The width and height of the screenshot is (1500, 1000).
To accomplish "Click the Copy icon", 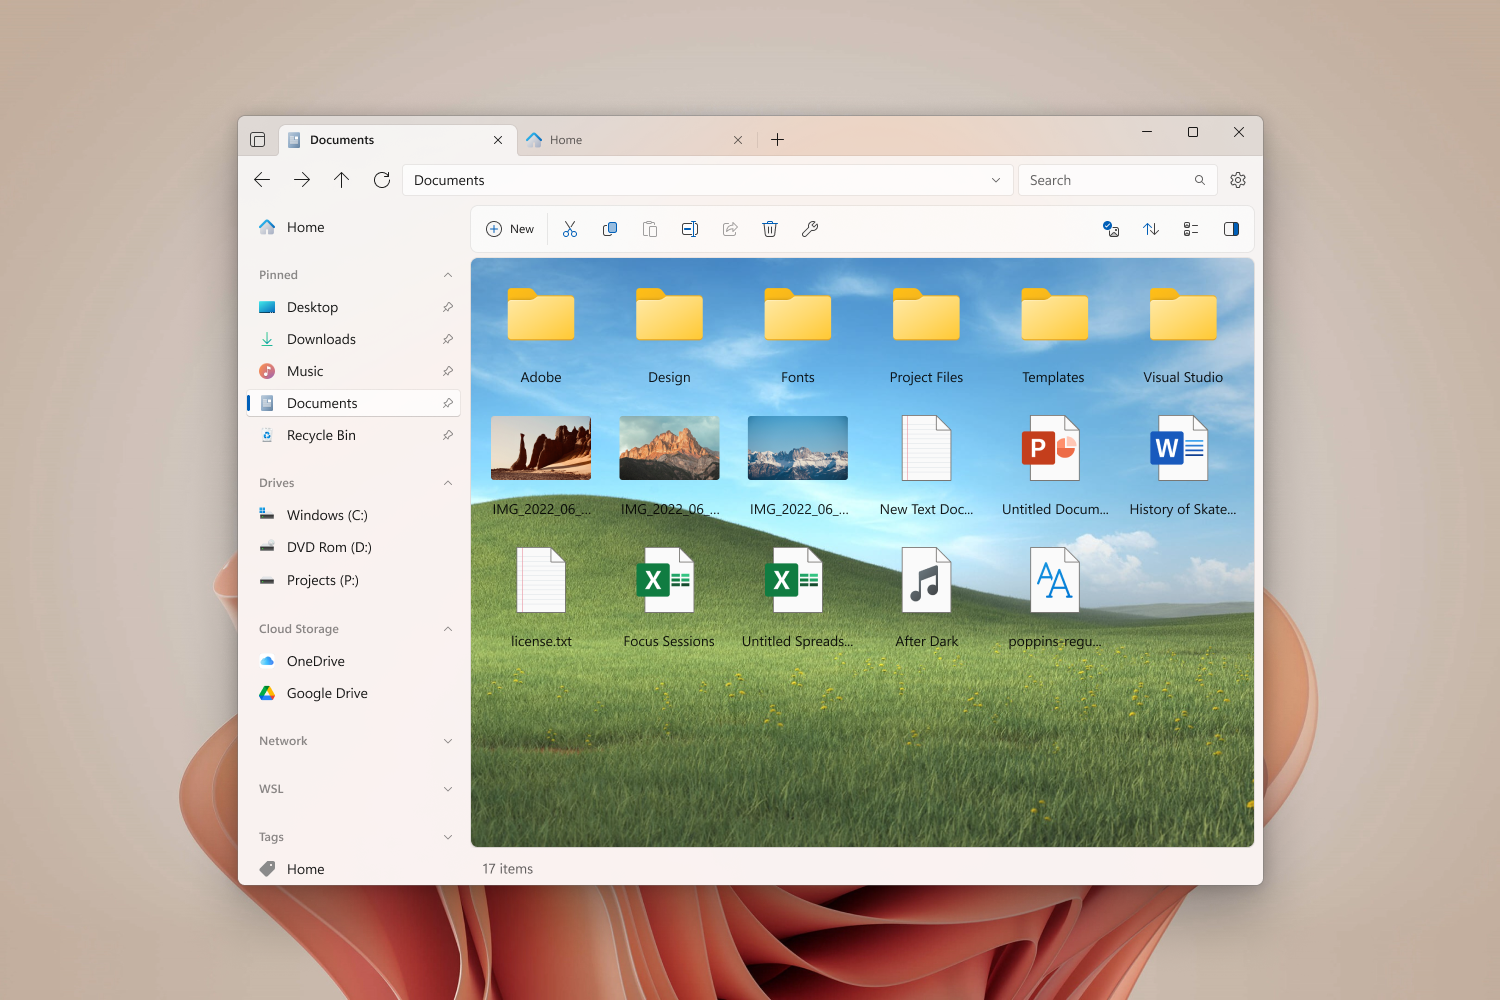I will [610, 228].
